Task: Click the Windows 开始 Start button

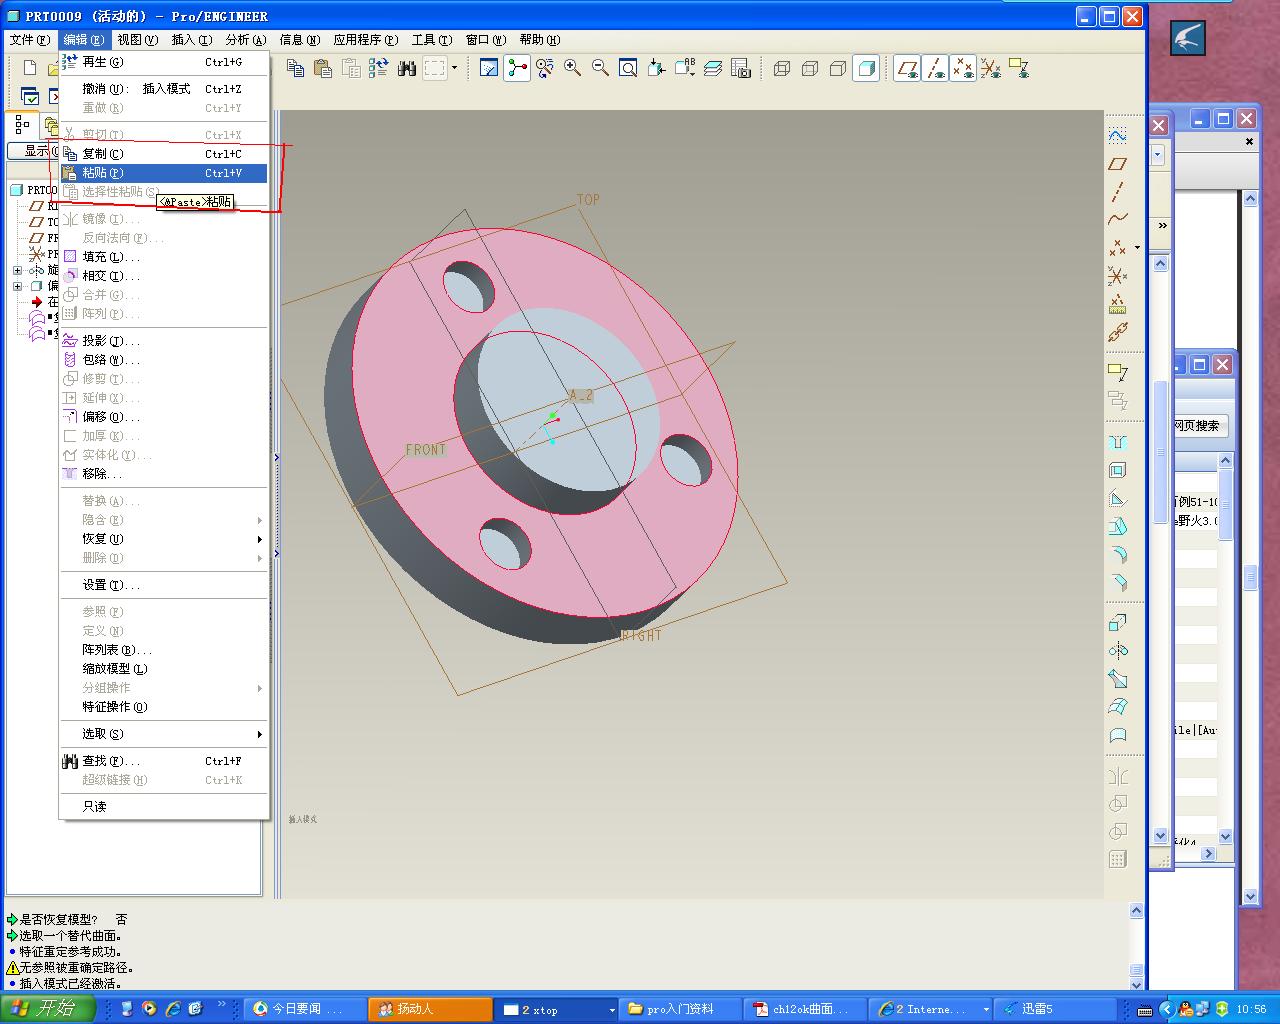Action: (x=47, y=1009)
